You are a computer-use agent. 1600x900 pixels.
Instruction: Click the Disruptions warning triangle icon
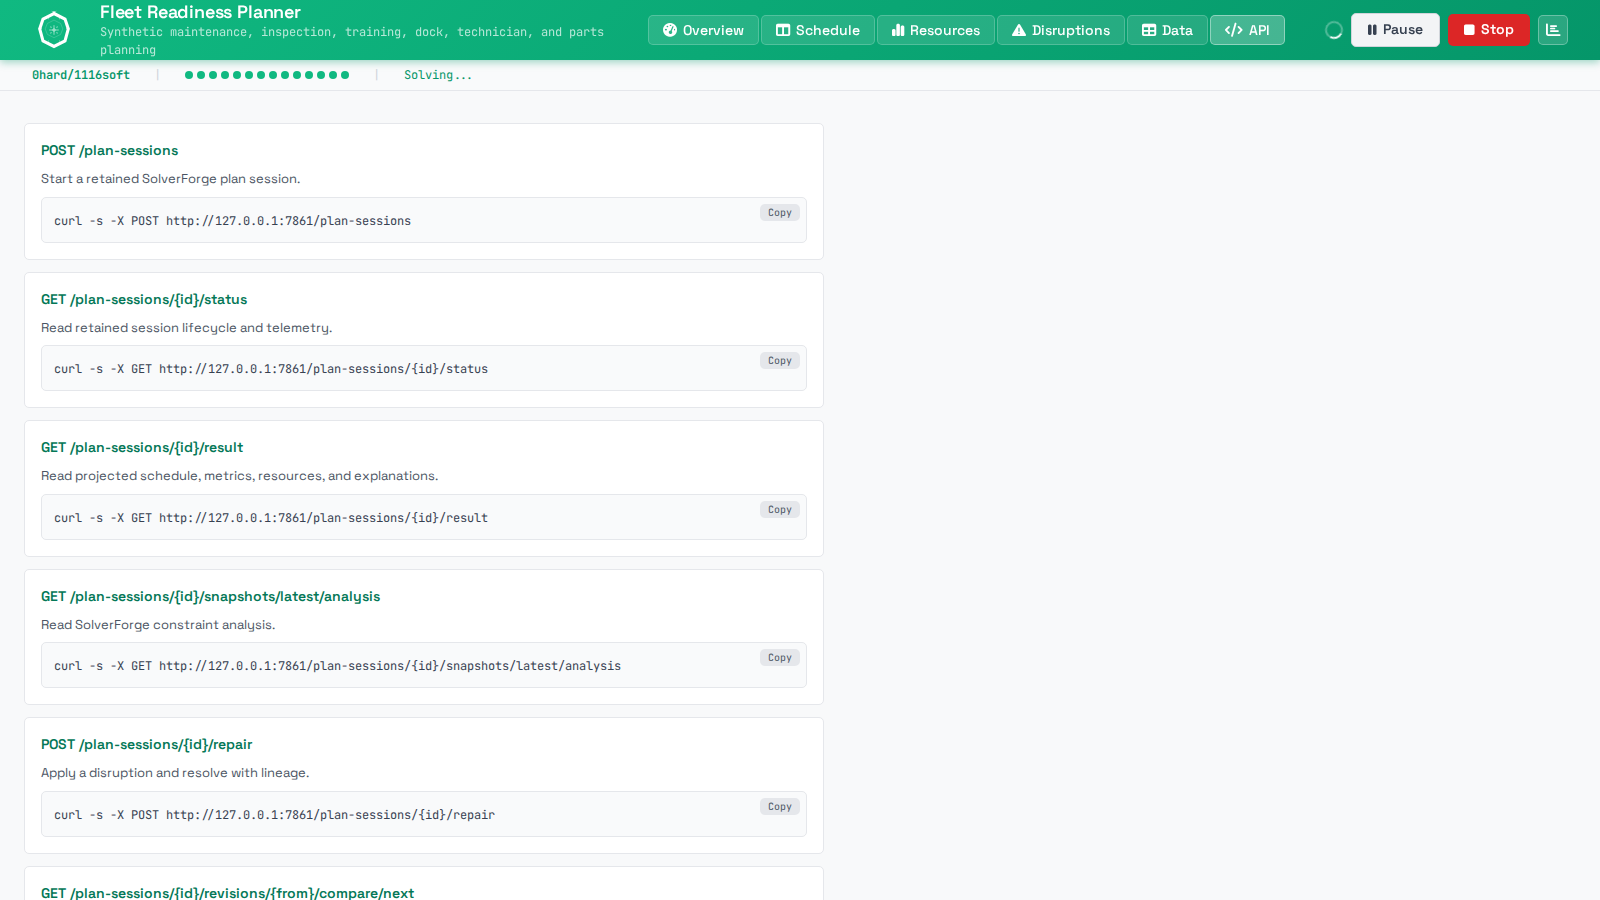point(1019,30)
